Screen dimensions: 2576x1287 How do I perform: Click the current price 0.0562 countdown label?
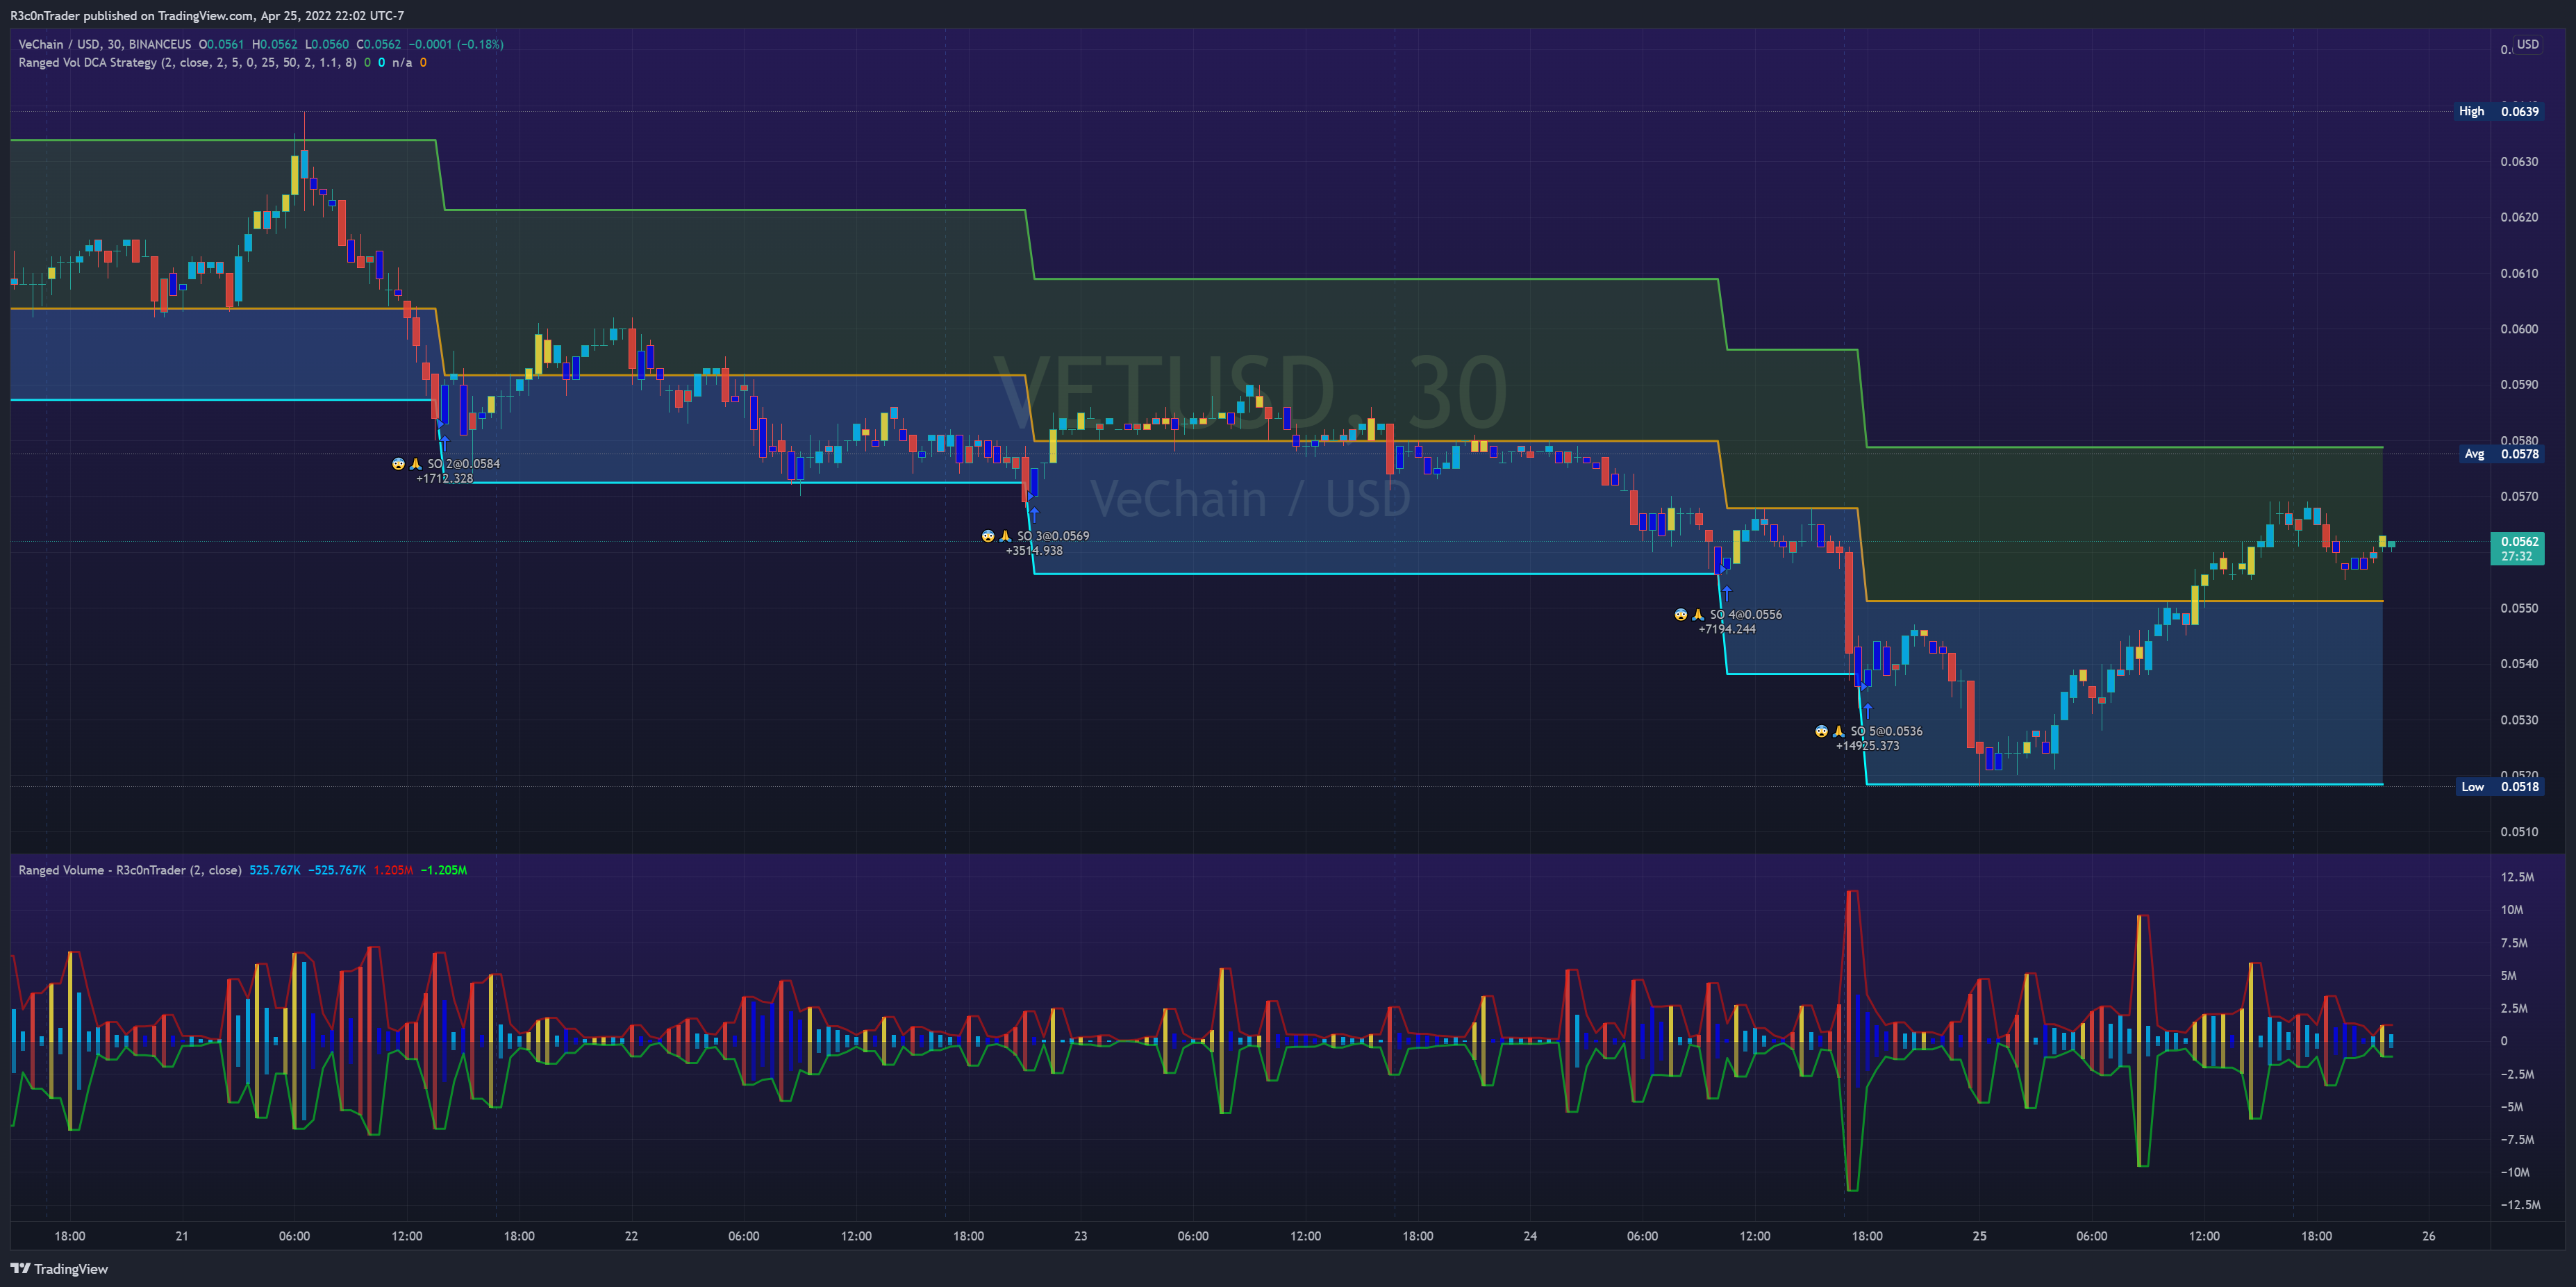click(x=2517, y=549)
